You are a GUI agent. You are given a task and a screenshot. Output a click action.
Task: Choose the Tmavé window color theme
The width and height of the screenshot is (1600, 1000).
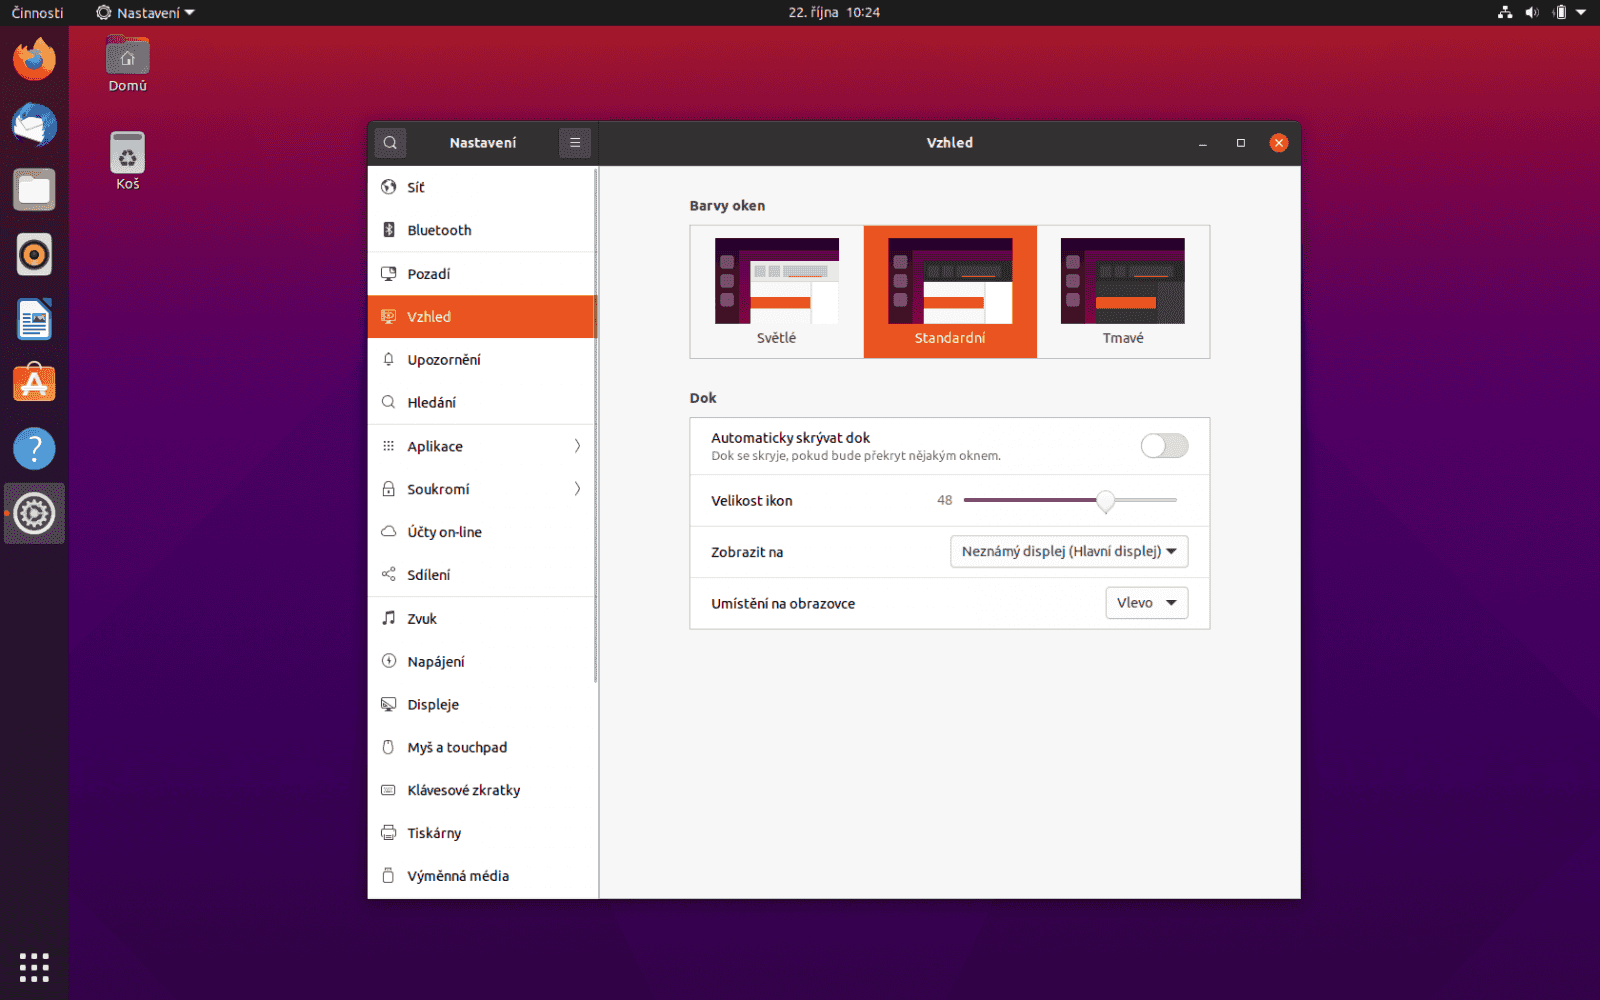[1122, 291]
